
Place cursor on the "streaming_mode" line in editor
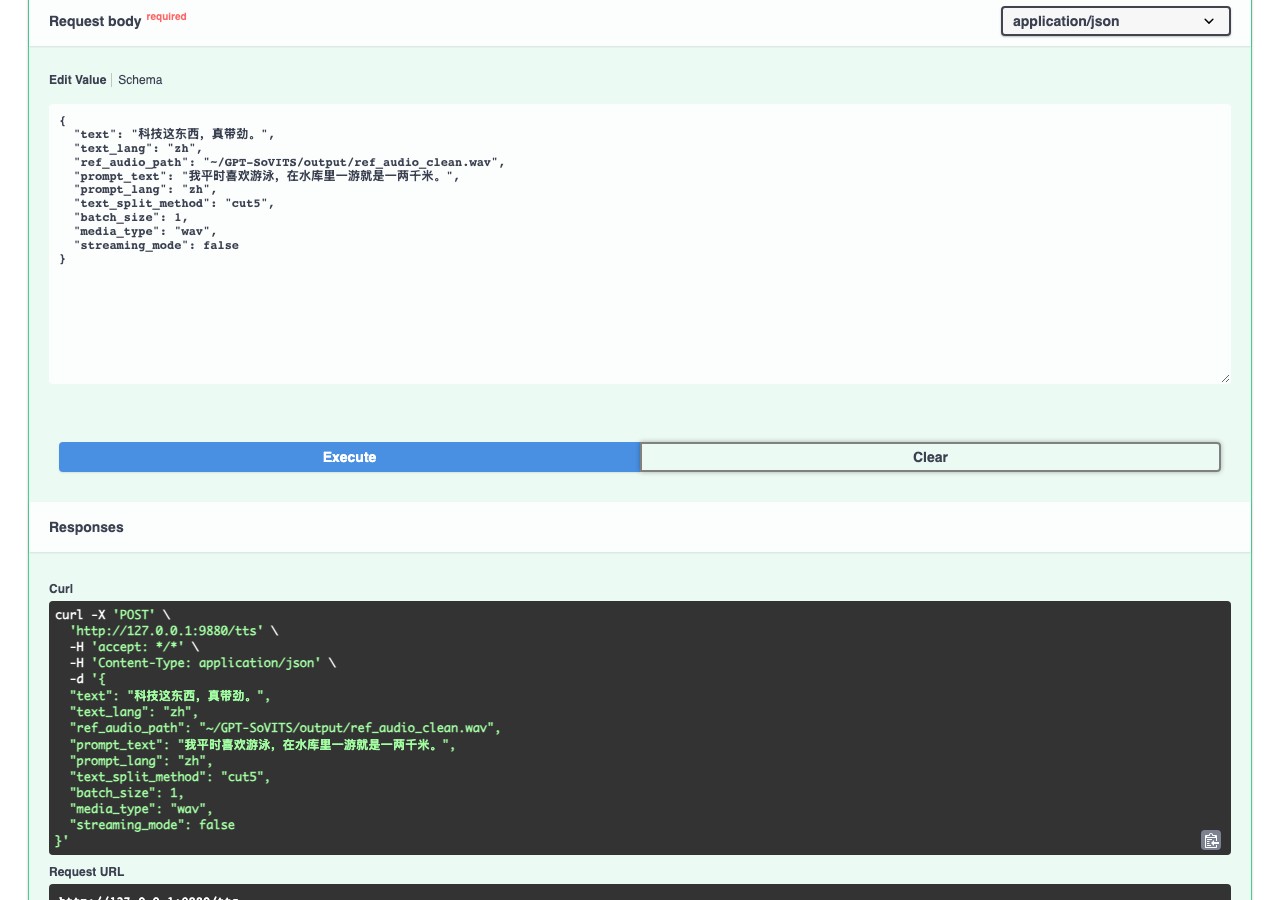pos(156,245)
